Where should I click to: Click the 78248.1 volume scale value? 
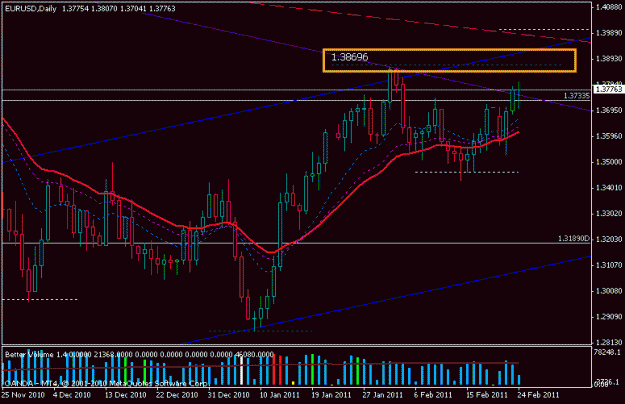pyautogui.click(x=607, y=352)
